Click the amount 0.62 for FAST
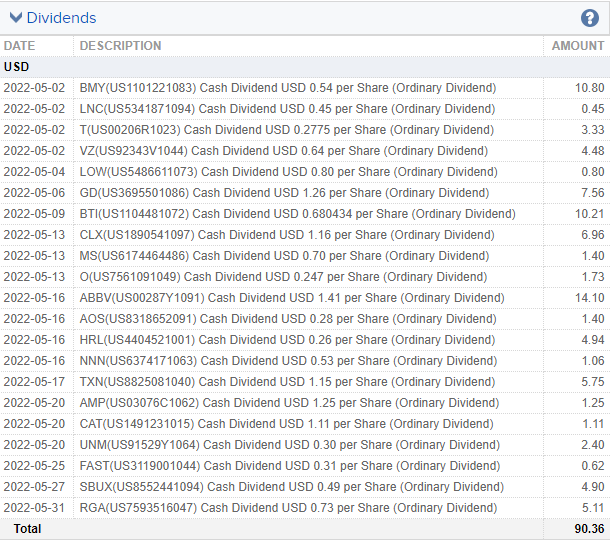 click(x=593, y=466)
